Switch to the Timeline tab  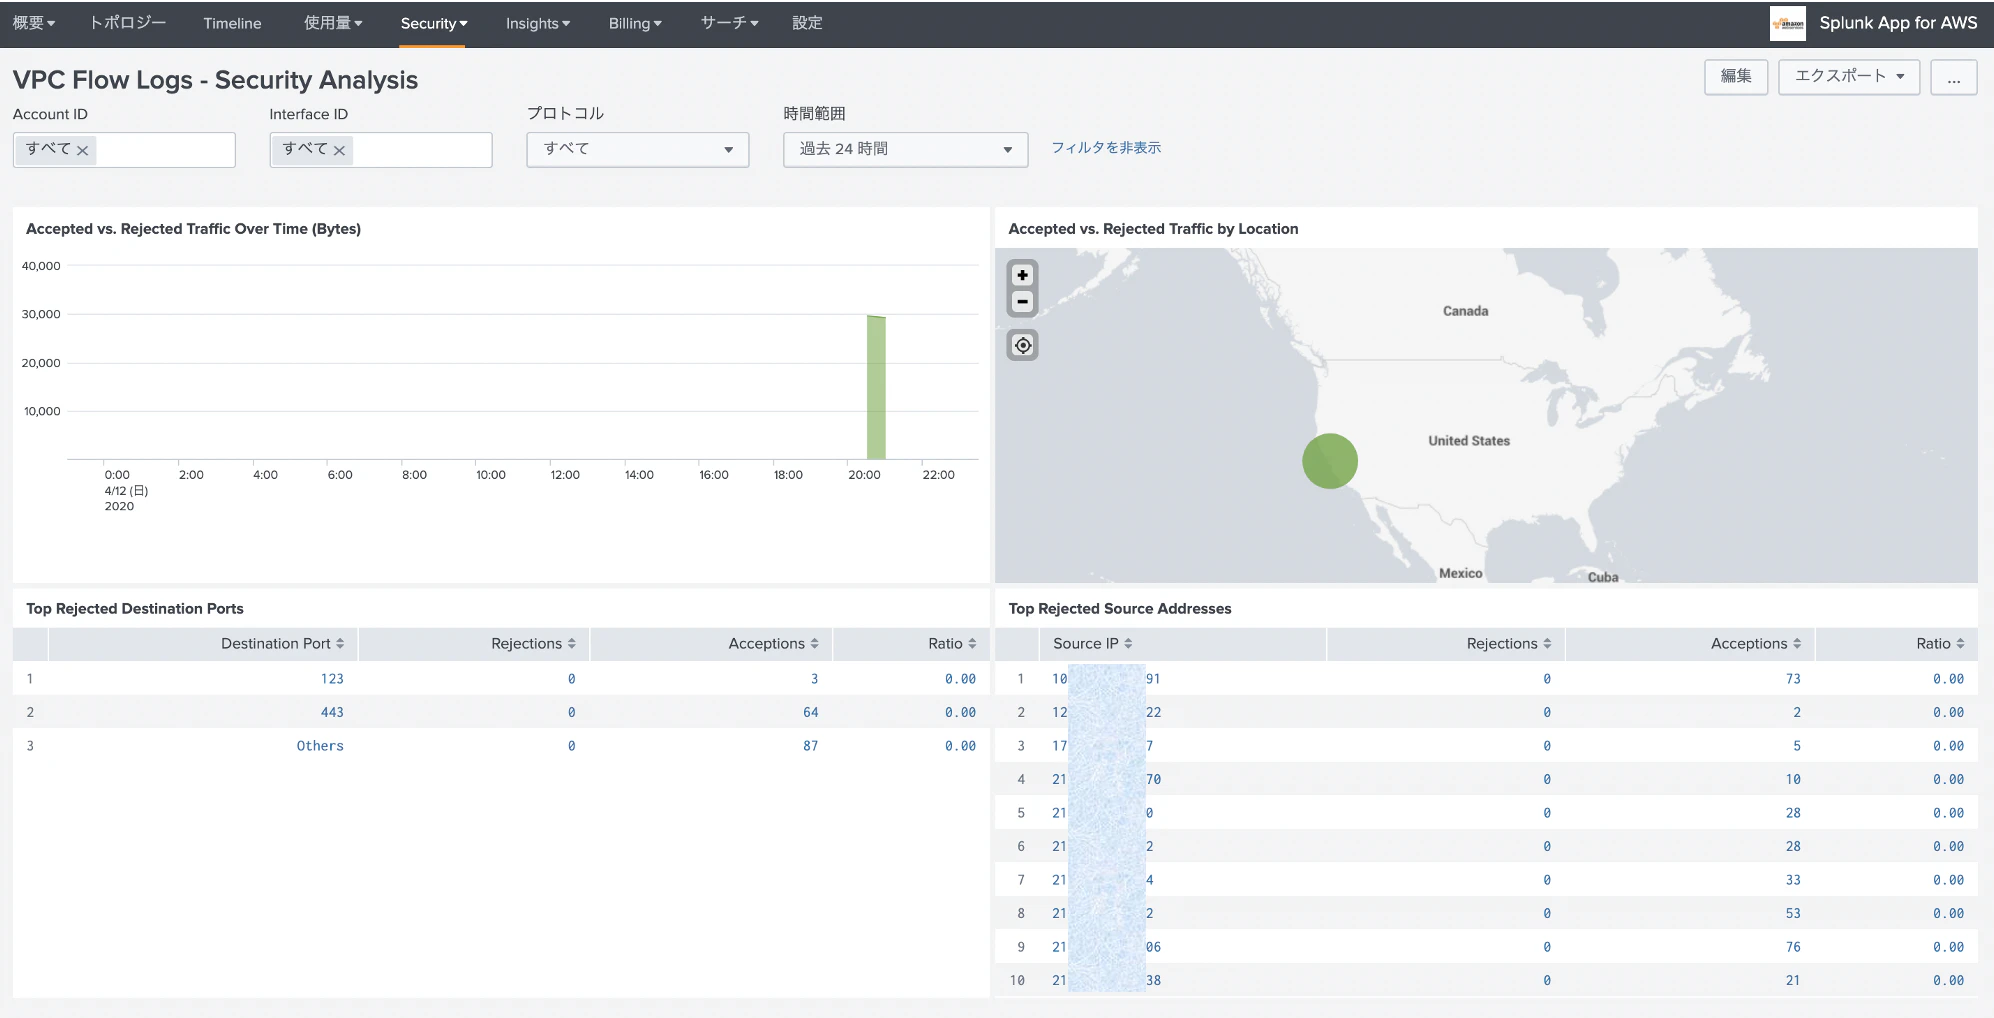click(x=232, y=23)
